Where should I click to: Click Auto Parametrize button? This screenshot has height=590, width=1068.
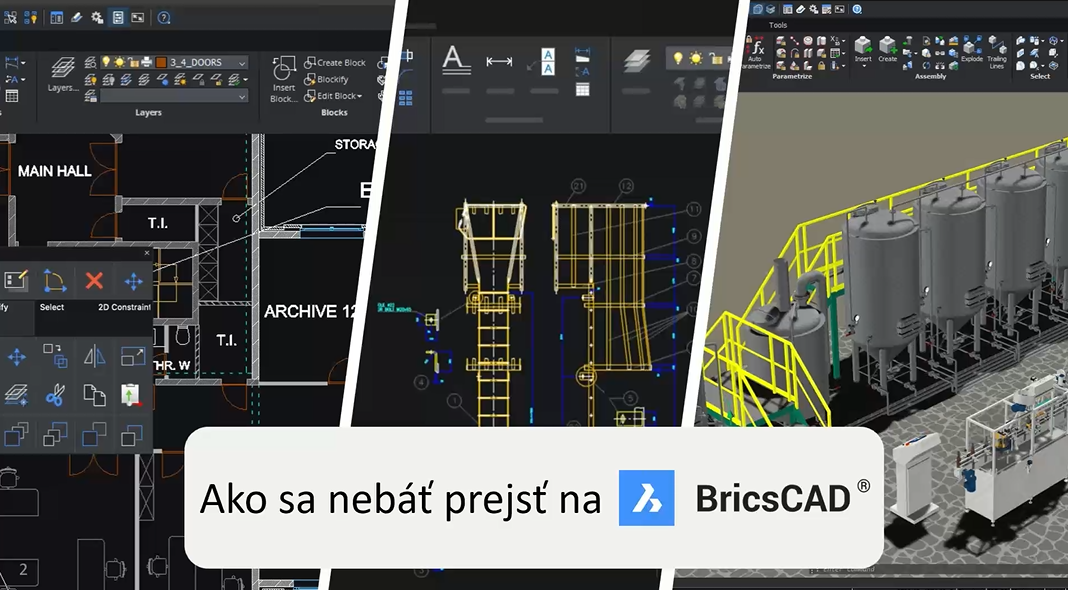pos(755,54)
